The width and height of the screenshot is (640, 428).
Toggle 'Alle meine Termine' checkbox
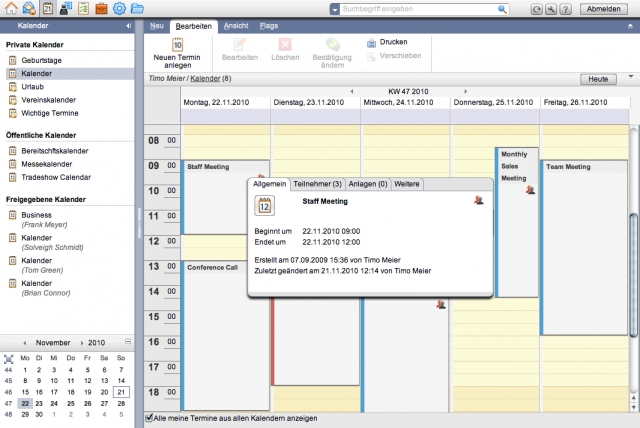click(150, 418)
